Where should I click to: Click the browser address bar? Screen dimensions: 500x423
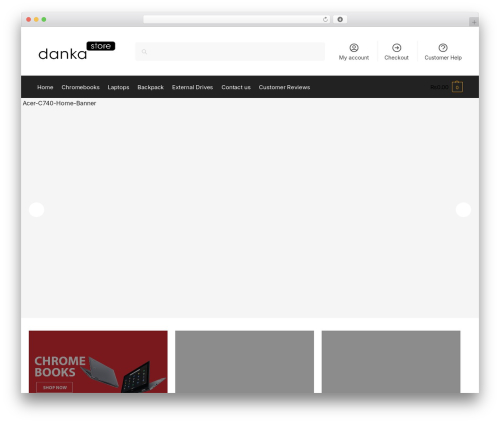pyautogui.click(x=236, y=19)
